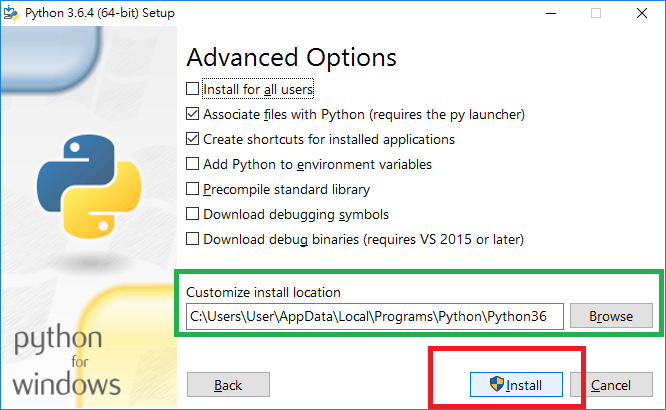
Task: Click the Python installer icon in title bar
Action: coord(11,13)
